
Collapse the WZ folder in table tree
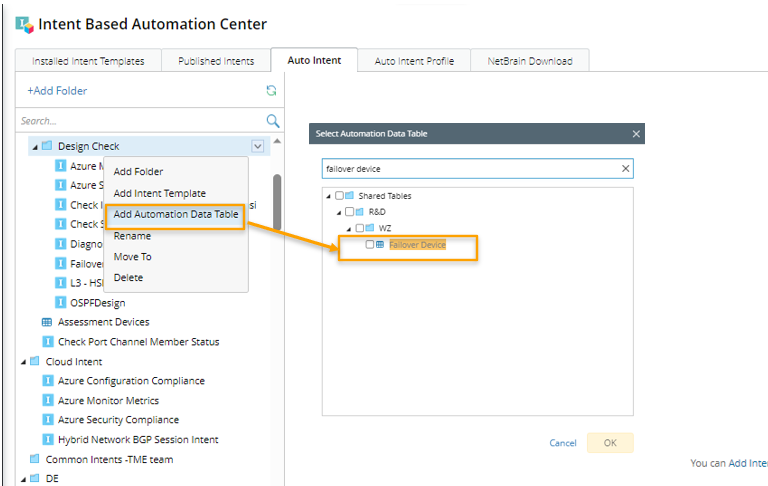click(349, 228)
